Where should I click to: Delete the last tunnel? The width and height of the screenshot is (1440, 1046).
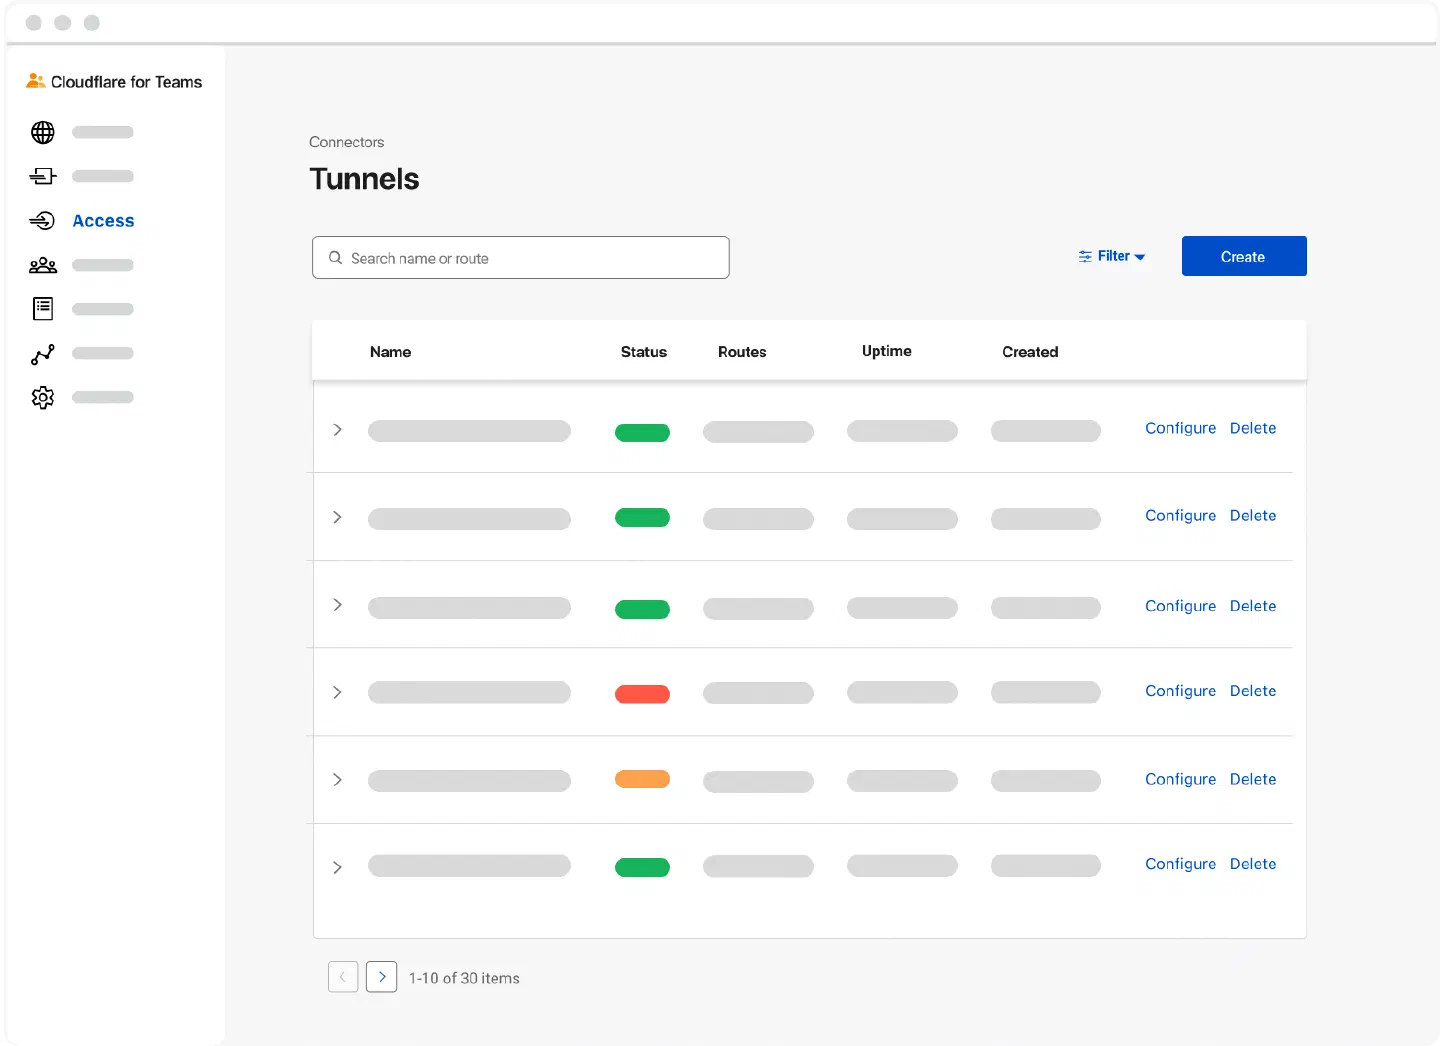click(x=1253, y=864)
